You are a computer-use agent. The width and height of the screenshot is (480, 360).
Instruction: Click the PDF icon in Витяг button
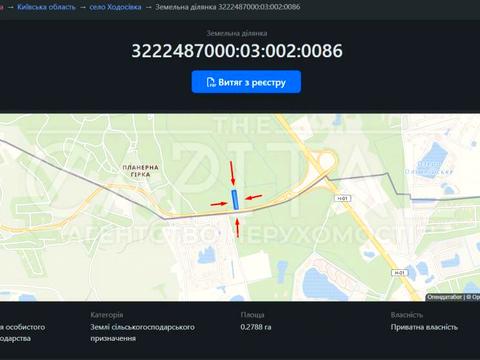pos(211,82)
